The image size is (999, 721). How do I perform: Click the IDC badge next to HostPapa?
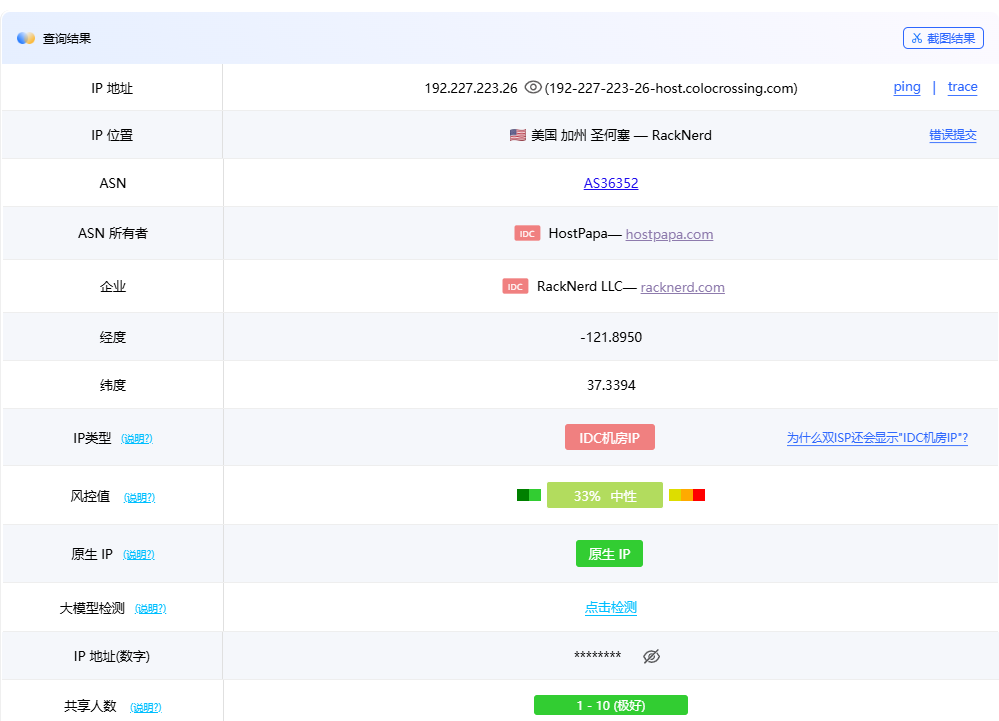coord(527,233)
